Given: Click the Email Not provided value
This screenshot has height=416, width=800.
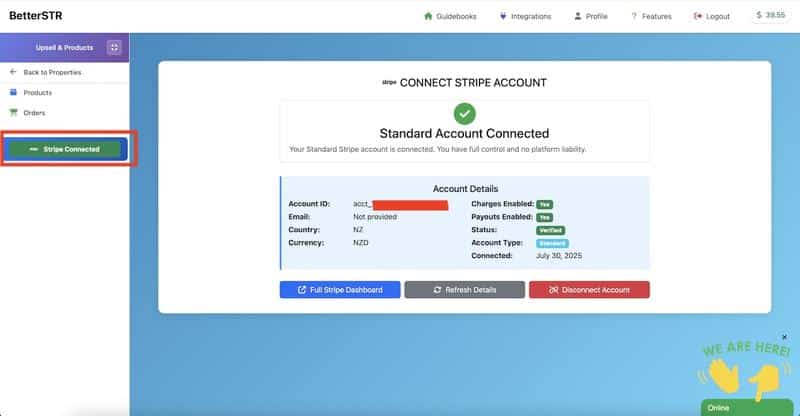Looking at the screenshot, I should tap(374, 217).
